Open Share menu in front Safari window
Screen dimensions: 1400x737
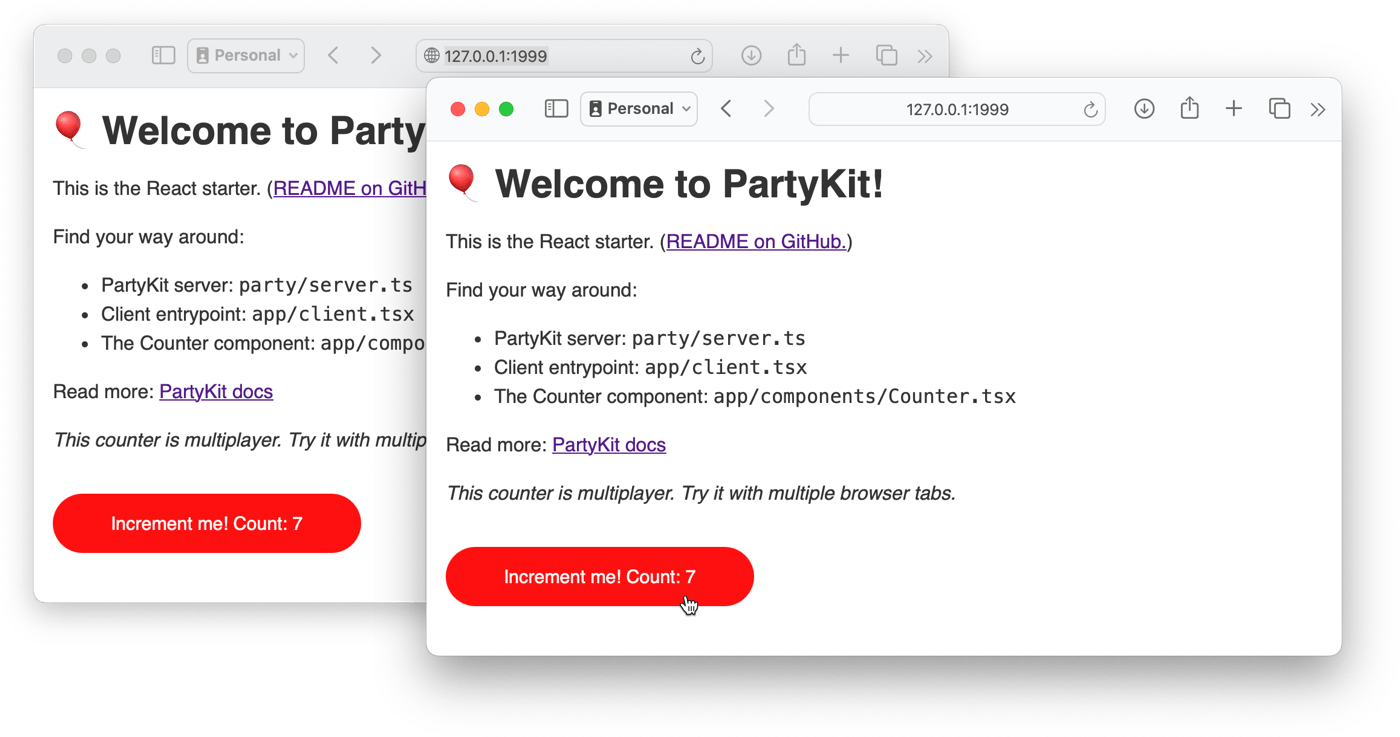pos(1189,108)
